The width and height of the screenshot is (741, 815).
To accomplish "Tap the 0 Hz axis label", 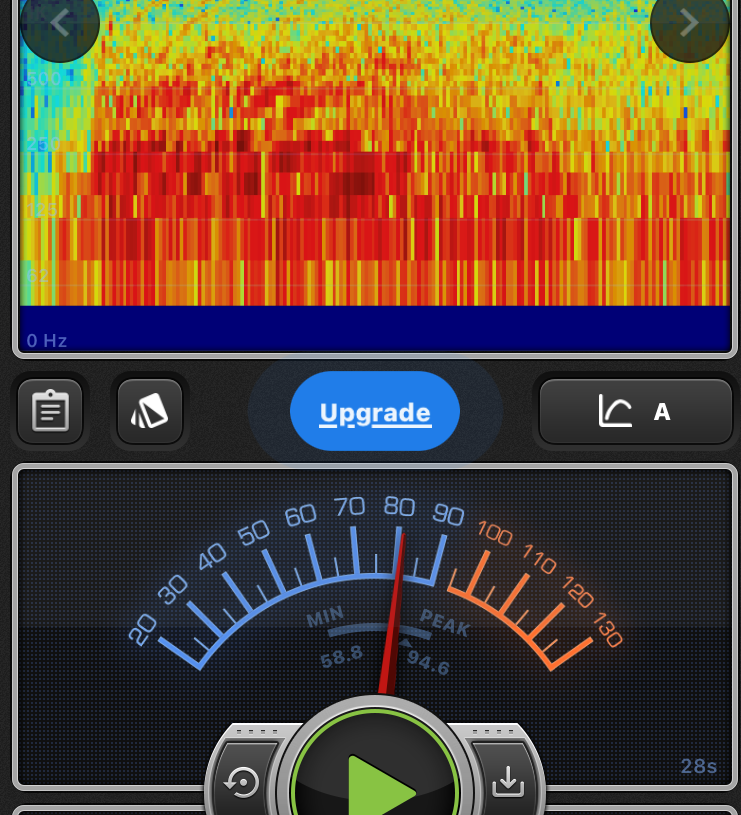I will (47, 341).
